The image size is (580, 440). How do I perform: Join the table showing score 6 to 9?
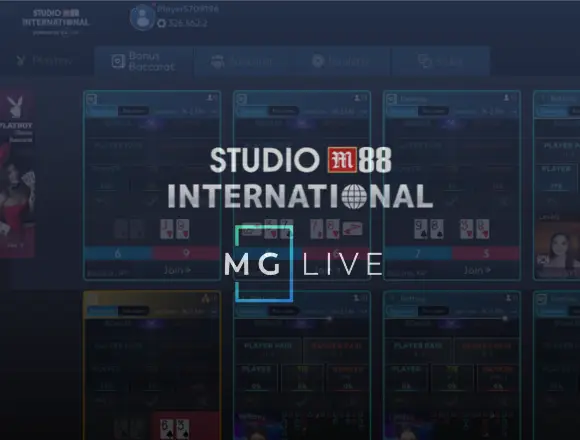[177, 270]
